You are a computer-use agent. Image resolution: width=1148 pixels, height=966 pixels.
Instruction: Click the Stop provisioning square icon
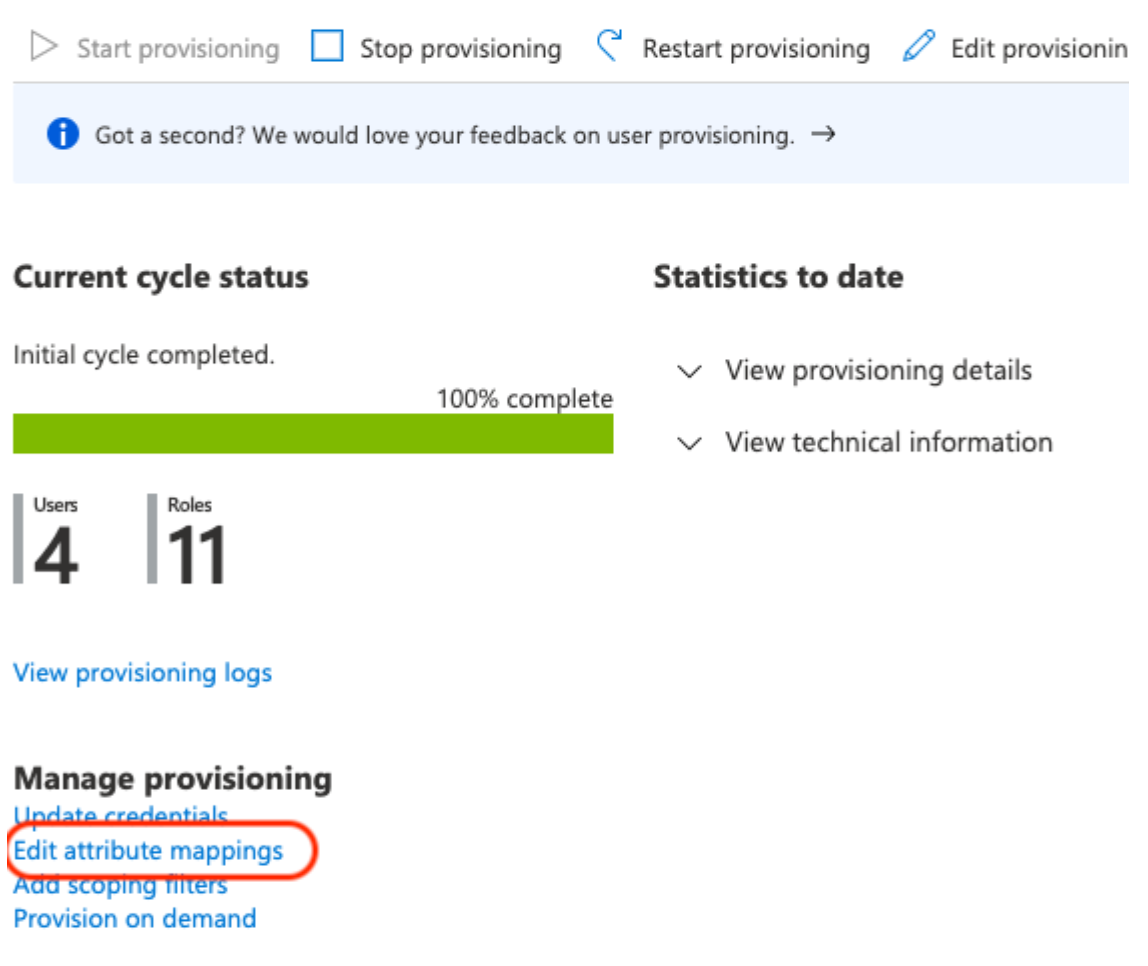[x=327, y=47]
